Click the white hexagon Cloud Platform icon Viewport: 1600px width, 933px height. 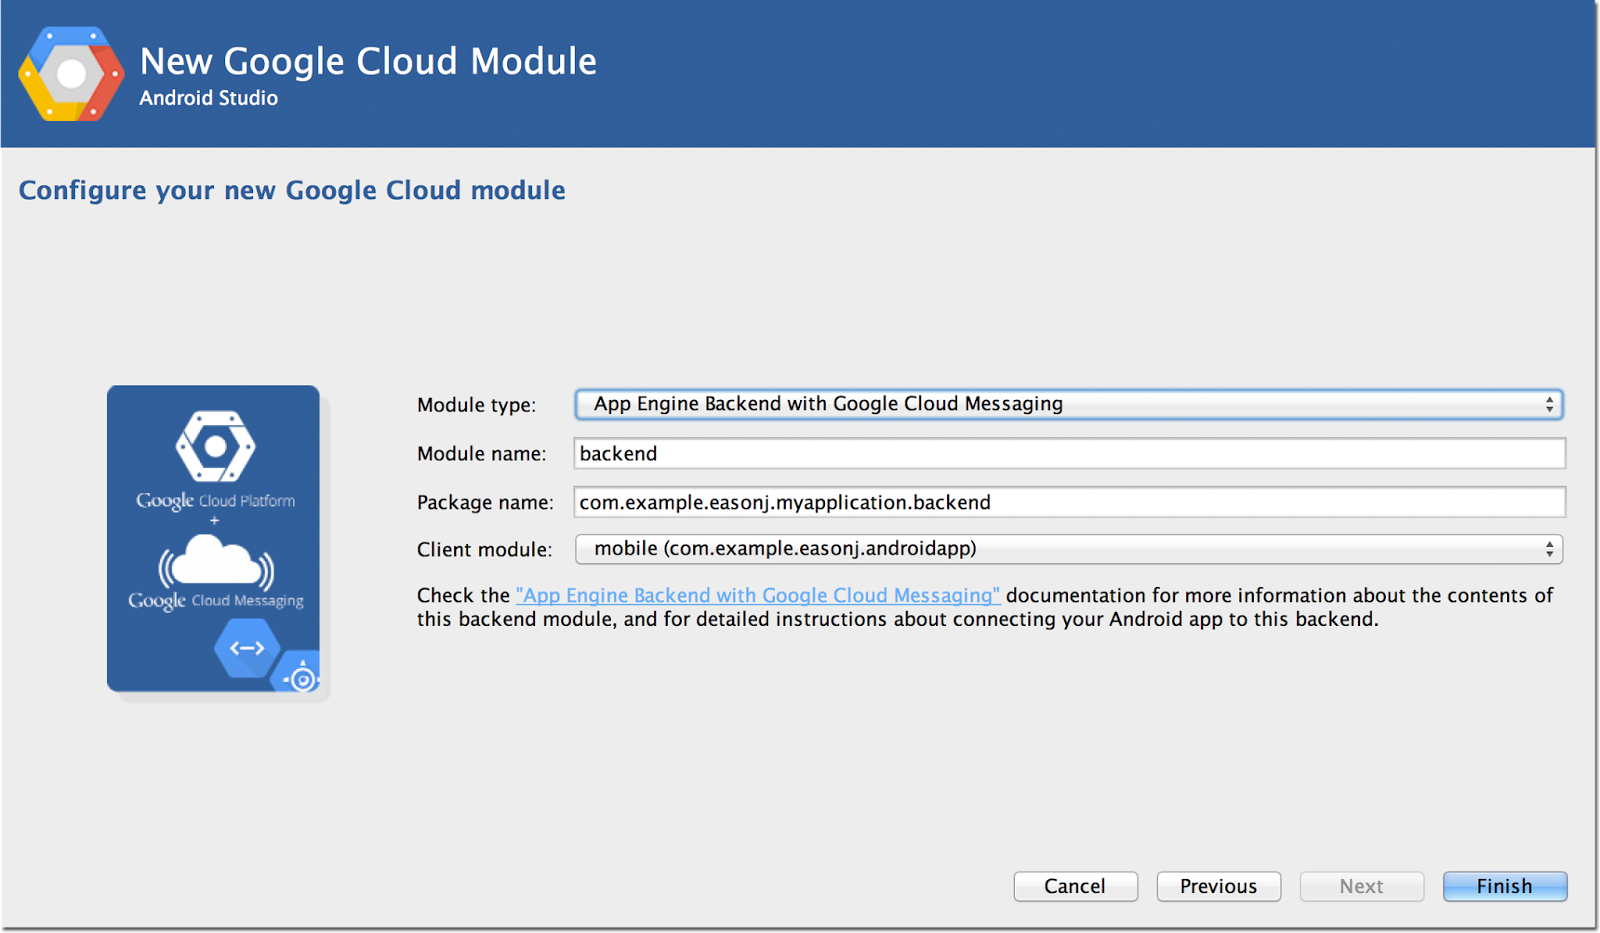[x=215, y=446]
